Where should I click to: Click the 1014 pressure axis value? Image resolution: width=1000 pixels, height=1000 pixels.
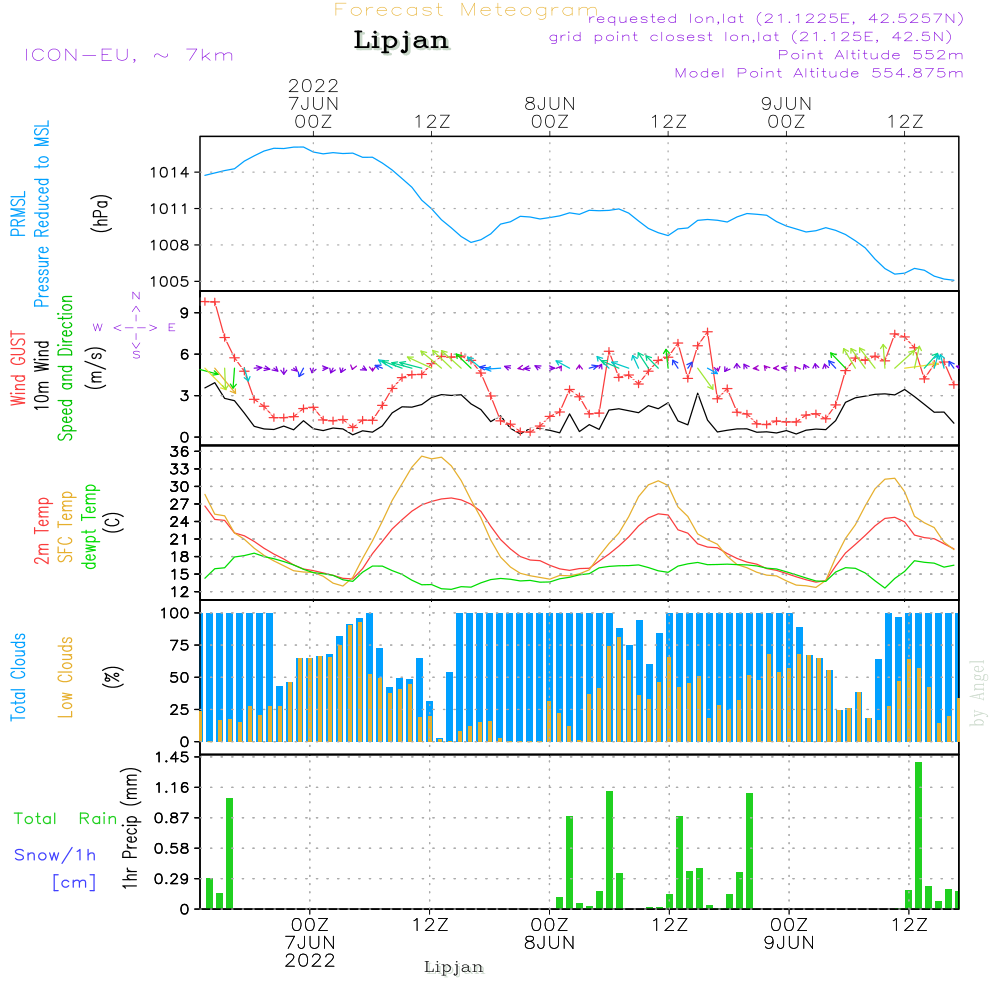coord(170,172)
